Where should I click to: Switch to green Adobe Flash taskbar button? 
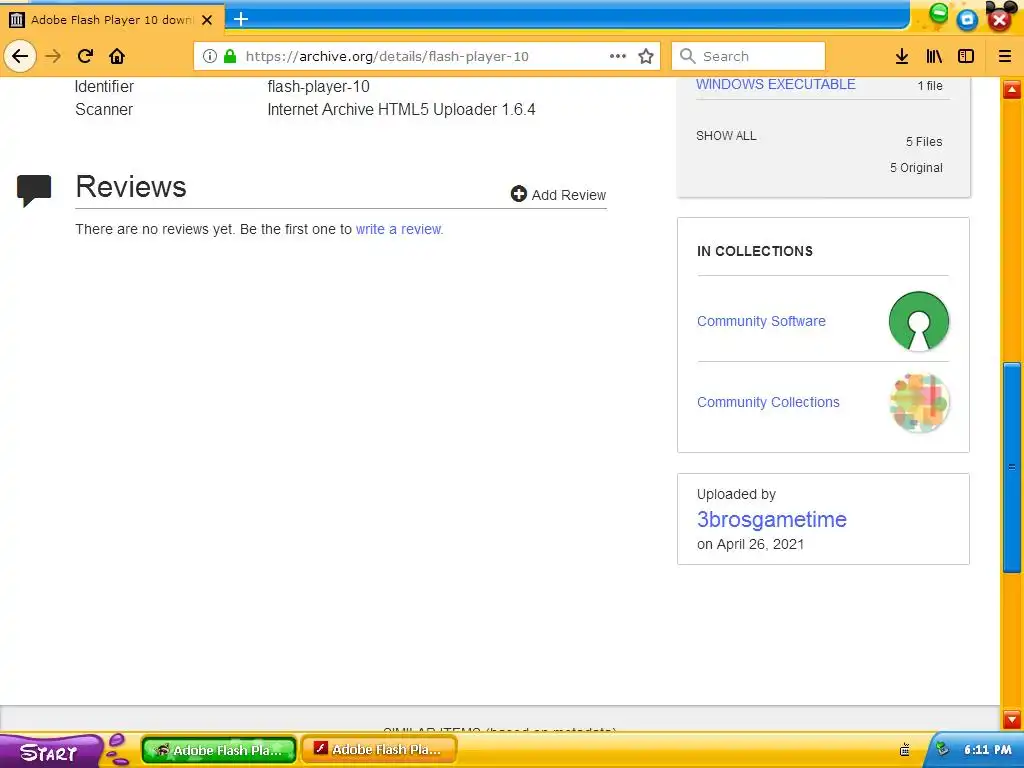(x=219, y=750)
